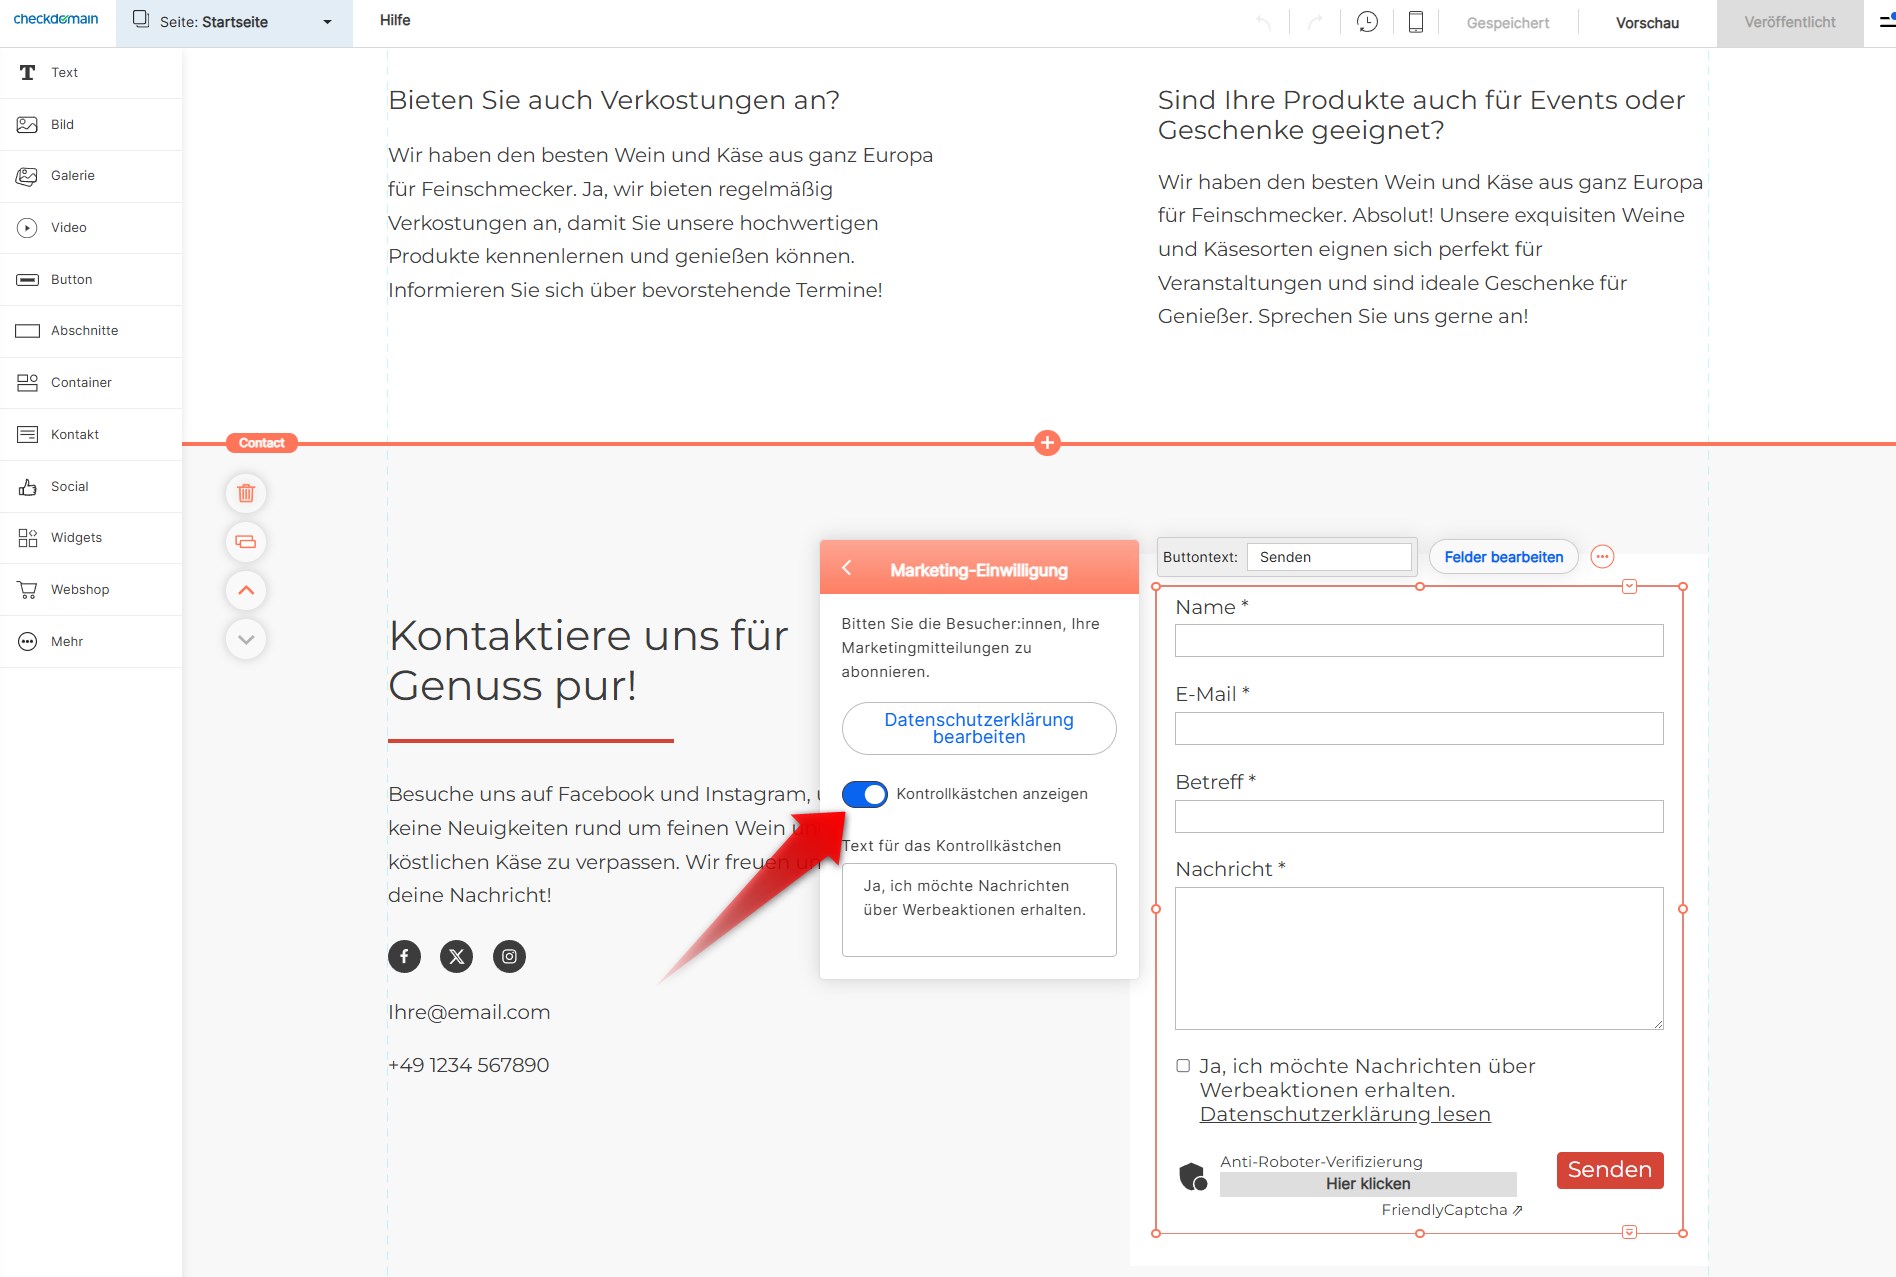This screenshot has width=1896, height=1277.
Task: Click the section layout icon below trash
Action: [x=246, y=542]
